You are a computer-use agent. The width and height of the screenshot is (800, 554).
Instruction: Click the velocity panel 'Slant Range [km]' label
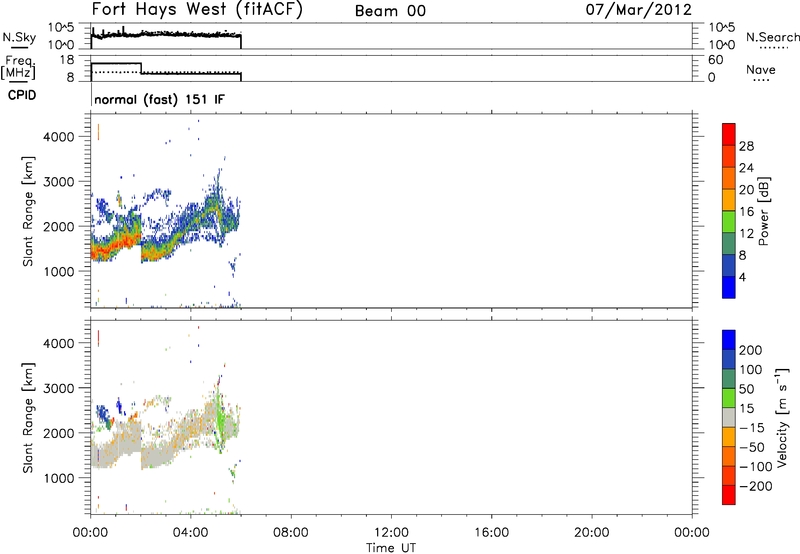[x=28, y=417]
